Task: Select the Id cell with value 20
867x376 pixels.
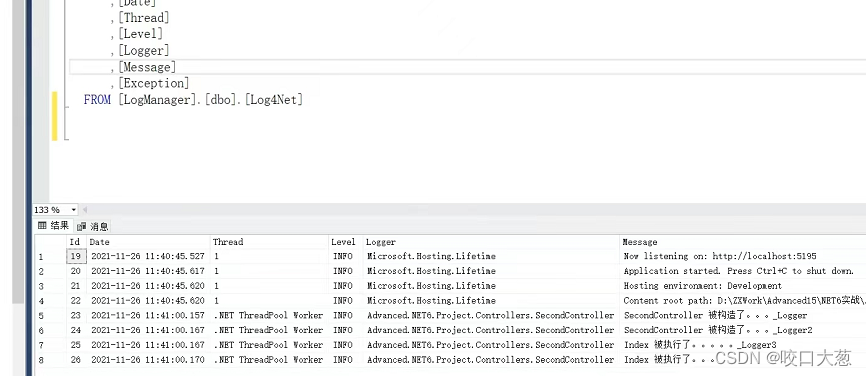Action: point(76,271)
